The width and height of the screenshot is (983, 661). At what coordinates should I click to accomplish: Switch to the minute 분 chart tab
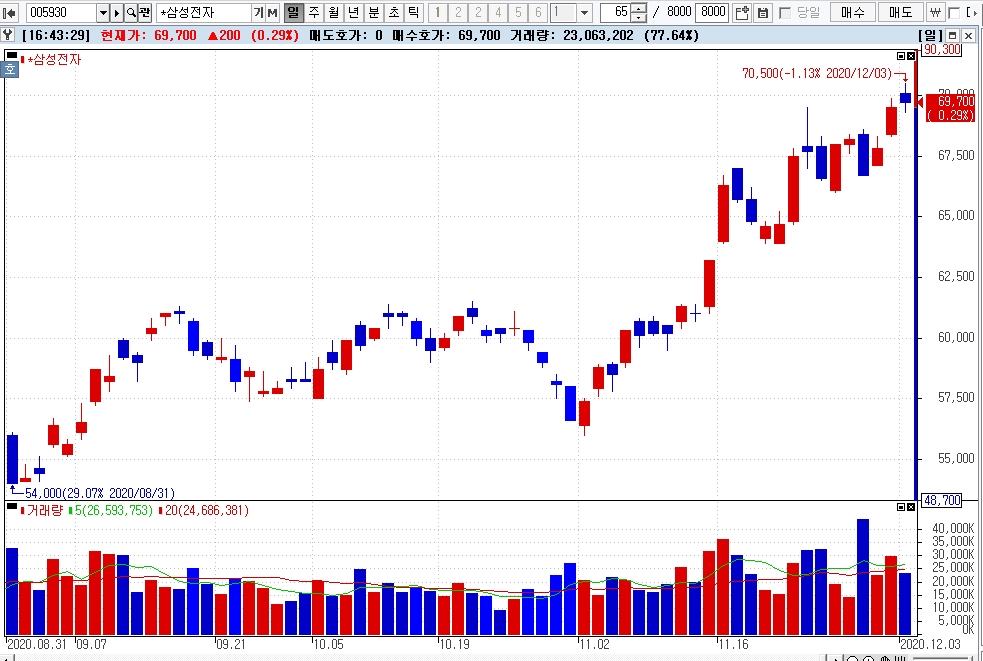[x=374, y=12]
